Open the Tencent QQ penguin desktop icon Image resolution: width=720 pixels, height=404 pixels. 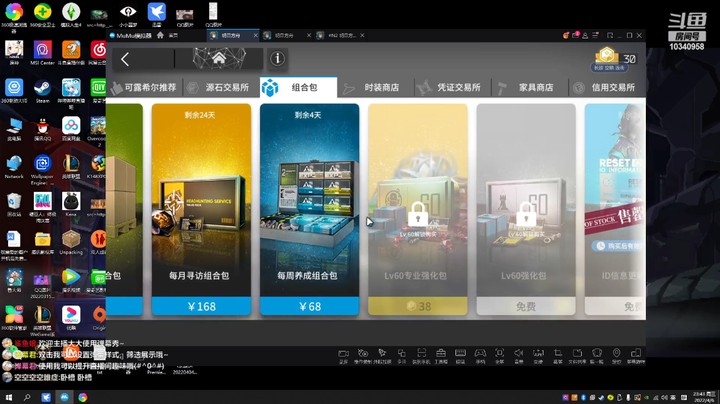point(42,129)
